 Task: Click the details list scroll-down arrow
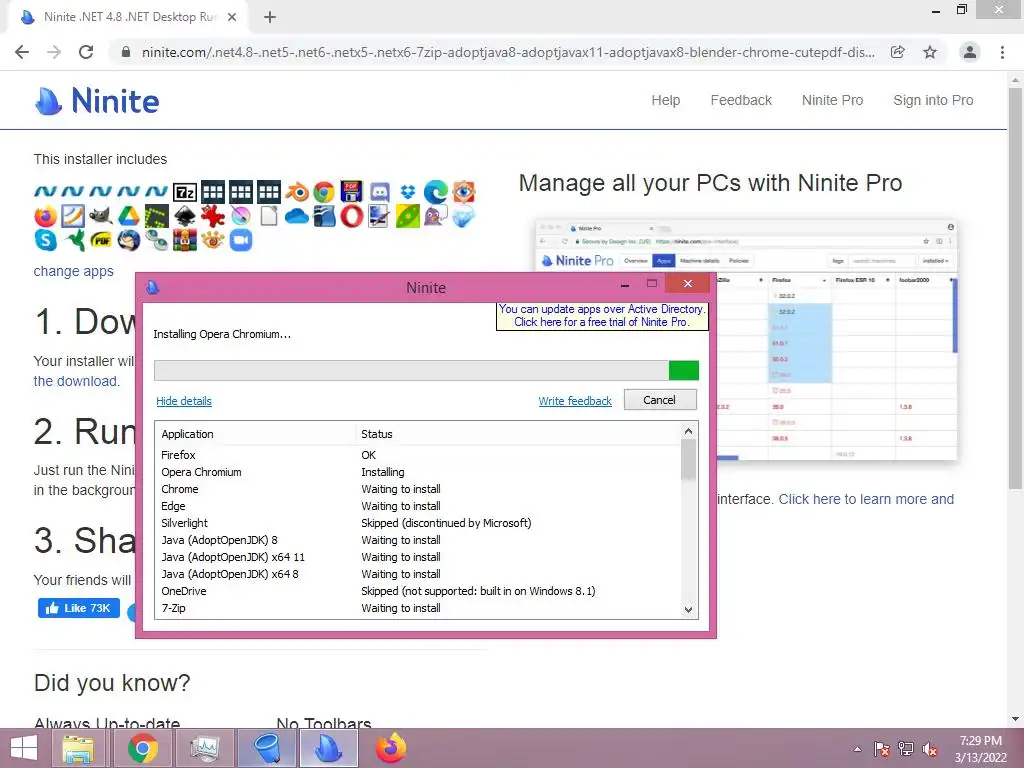point(688,610)
